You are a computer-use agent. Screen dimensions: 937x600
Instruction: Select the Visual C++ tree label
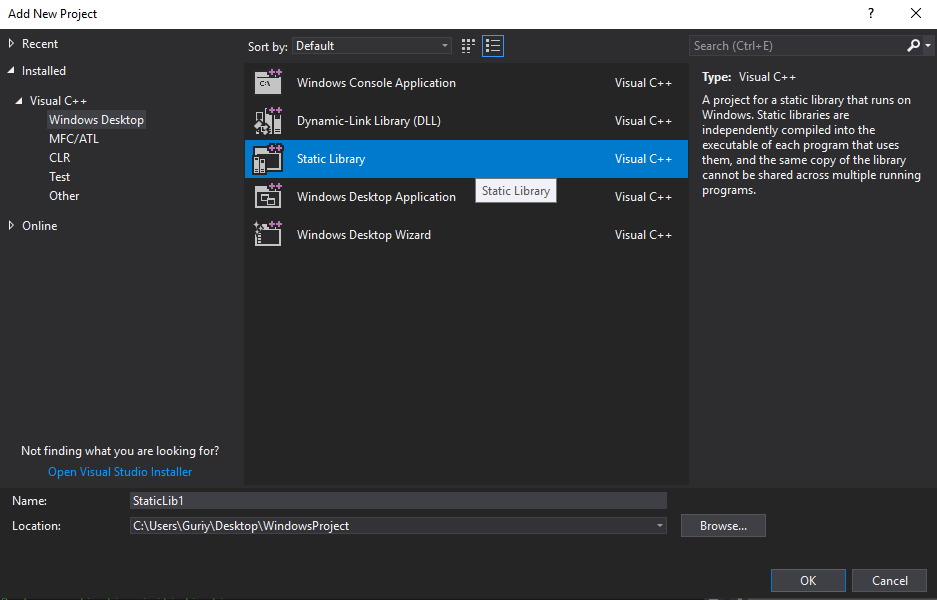(x=59, y=101)
